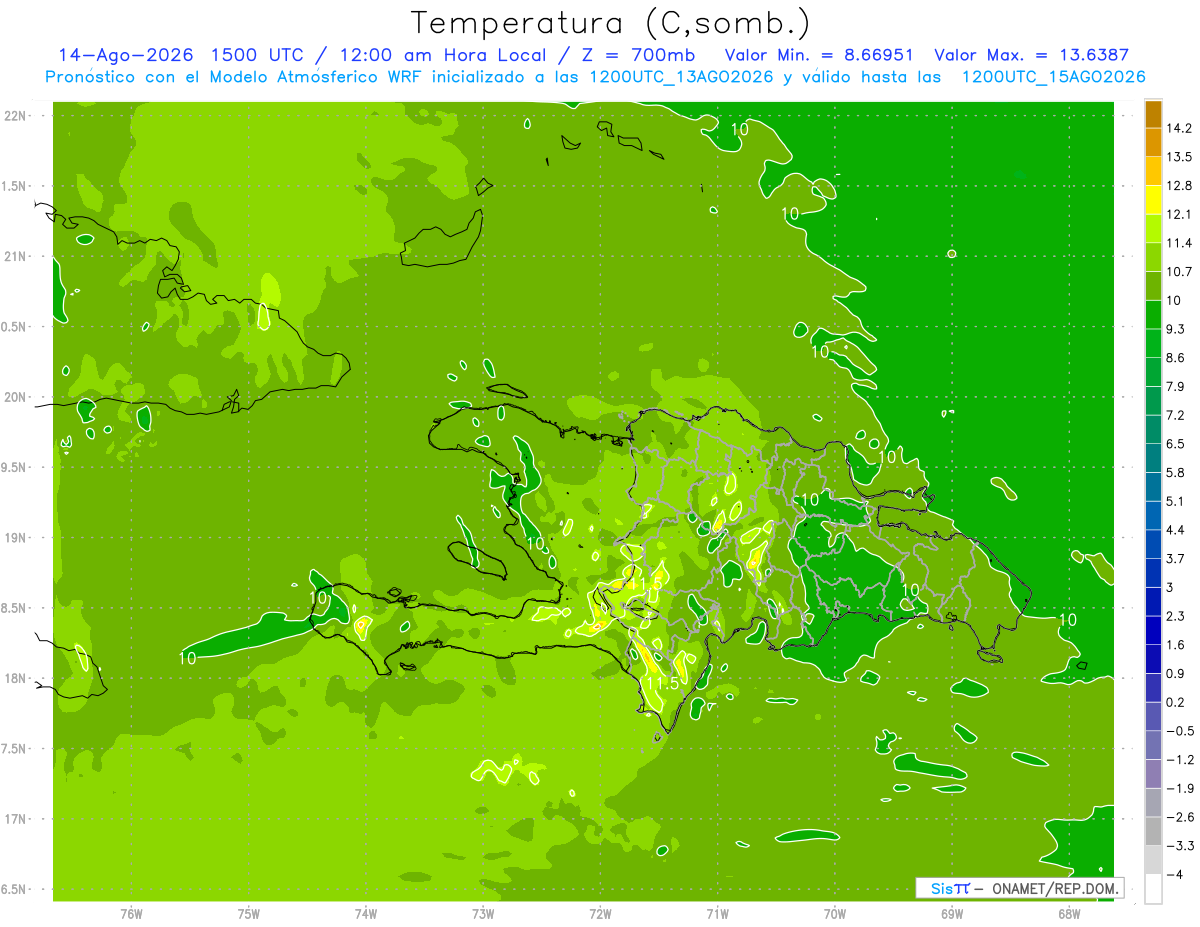
Task: Click the dark orange swatch above 14.2
Action: click(x=1153, y=114)
